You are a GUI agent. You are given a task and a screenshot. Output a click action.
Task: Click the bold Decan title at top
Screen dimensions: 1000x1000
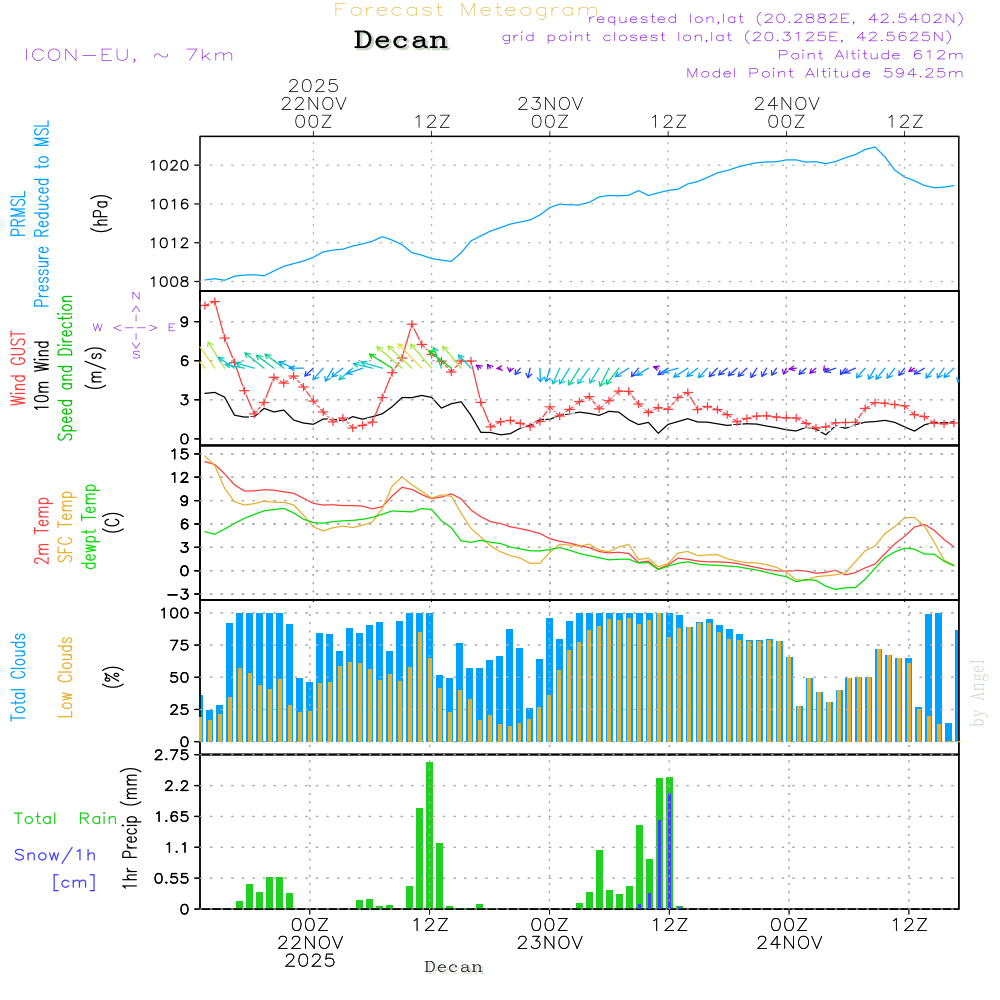pyautogui.click(x=401, y=41)
